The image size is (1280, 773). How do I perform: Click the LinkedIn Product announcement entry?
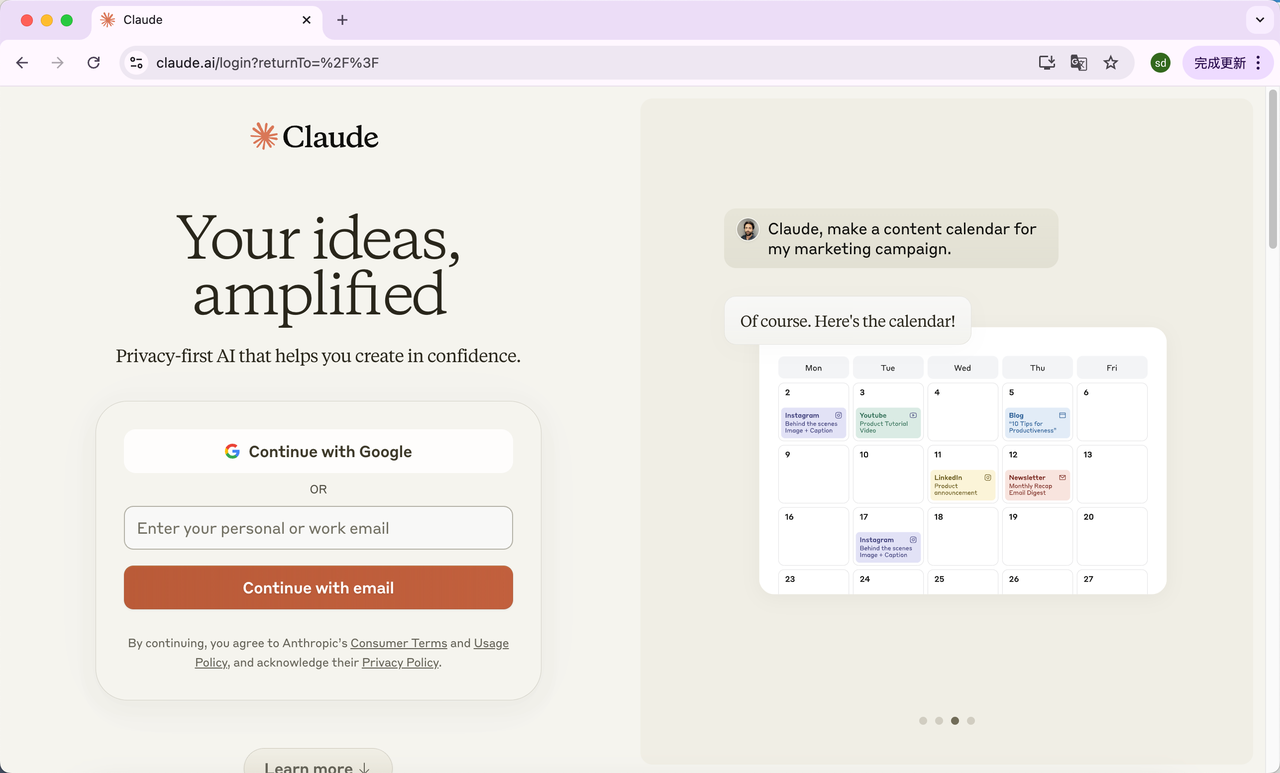pos(963,485)
